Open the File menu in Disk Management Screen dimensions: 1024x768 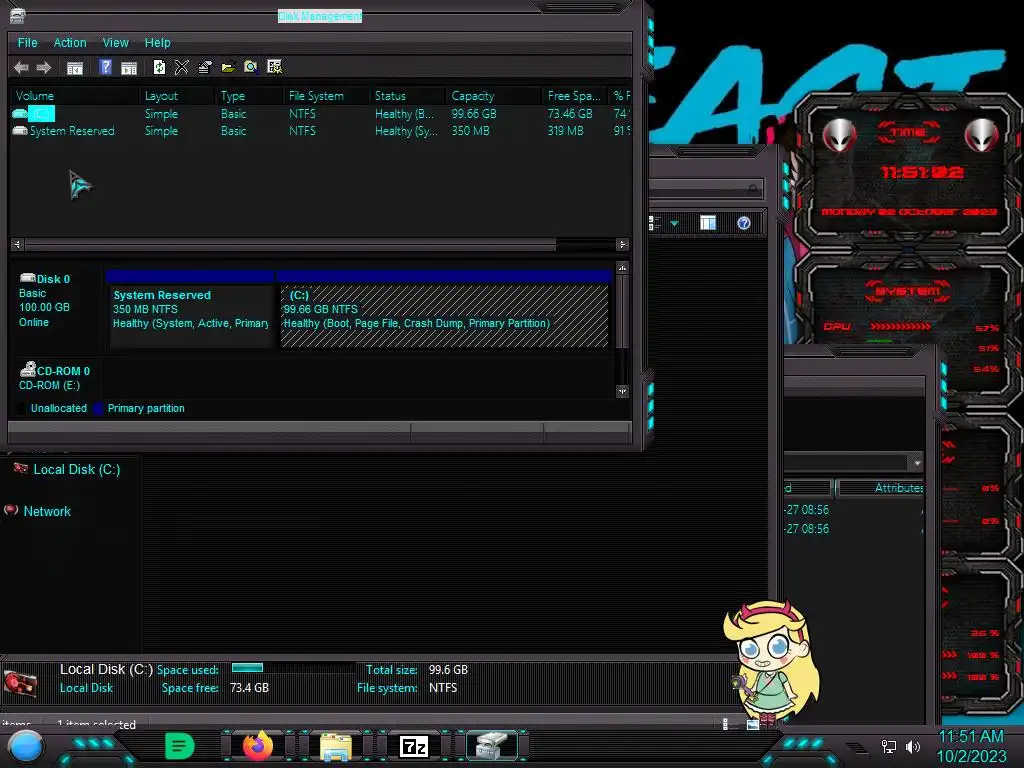point(27,42)
